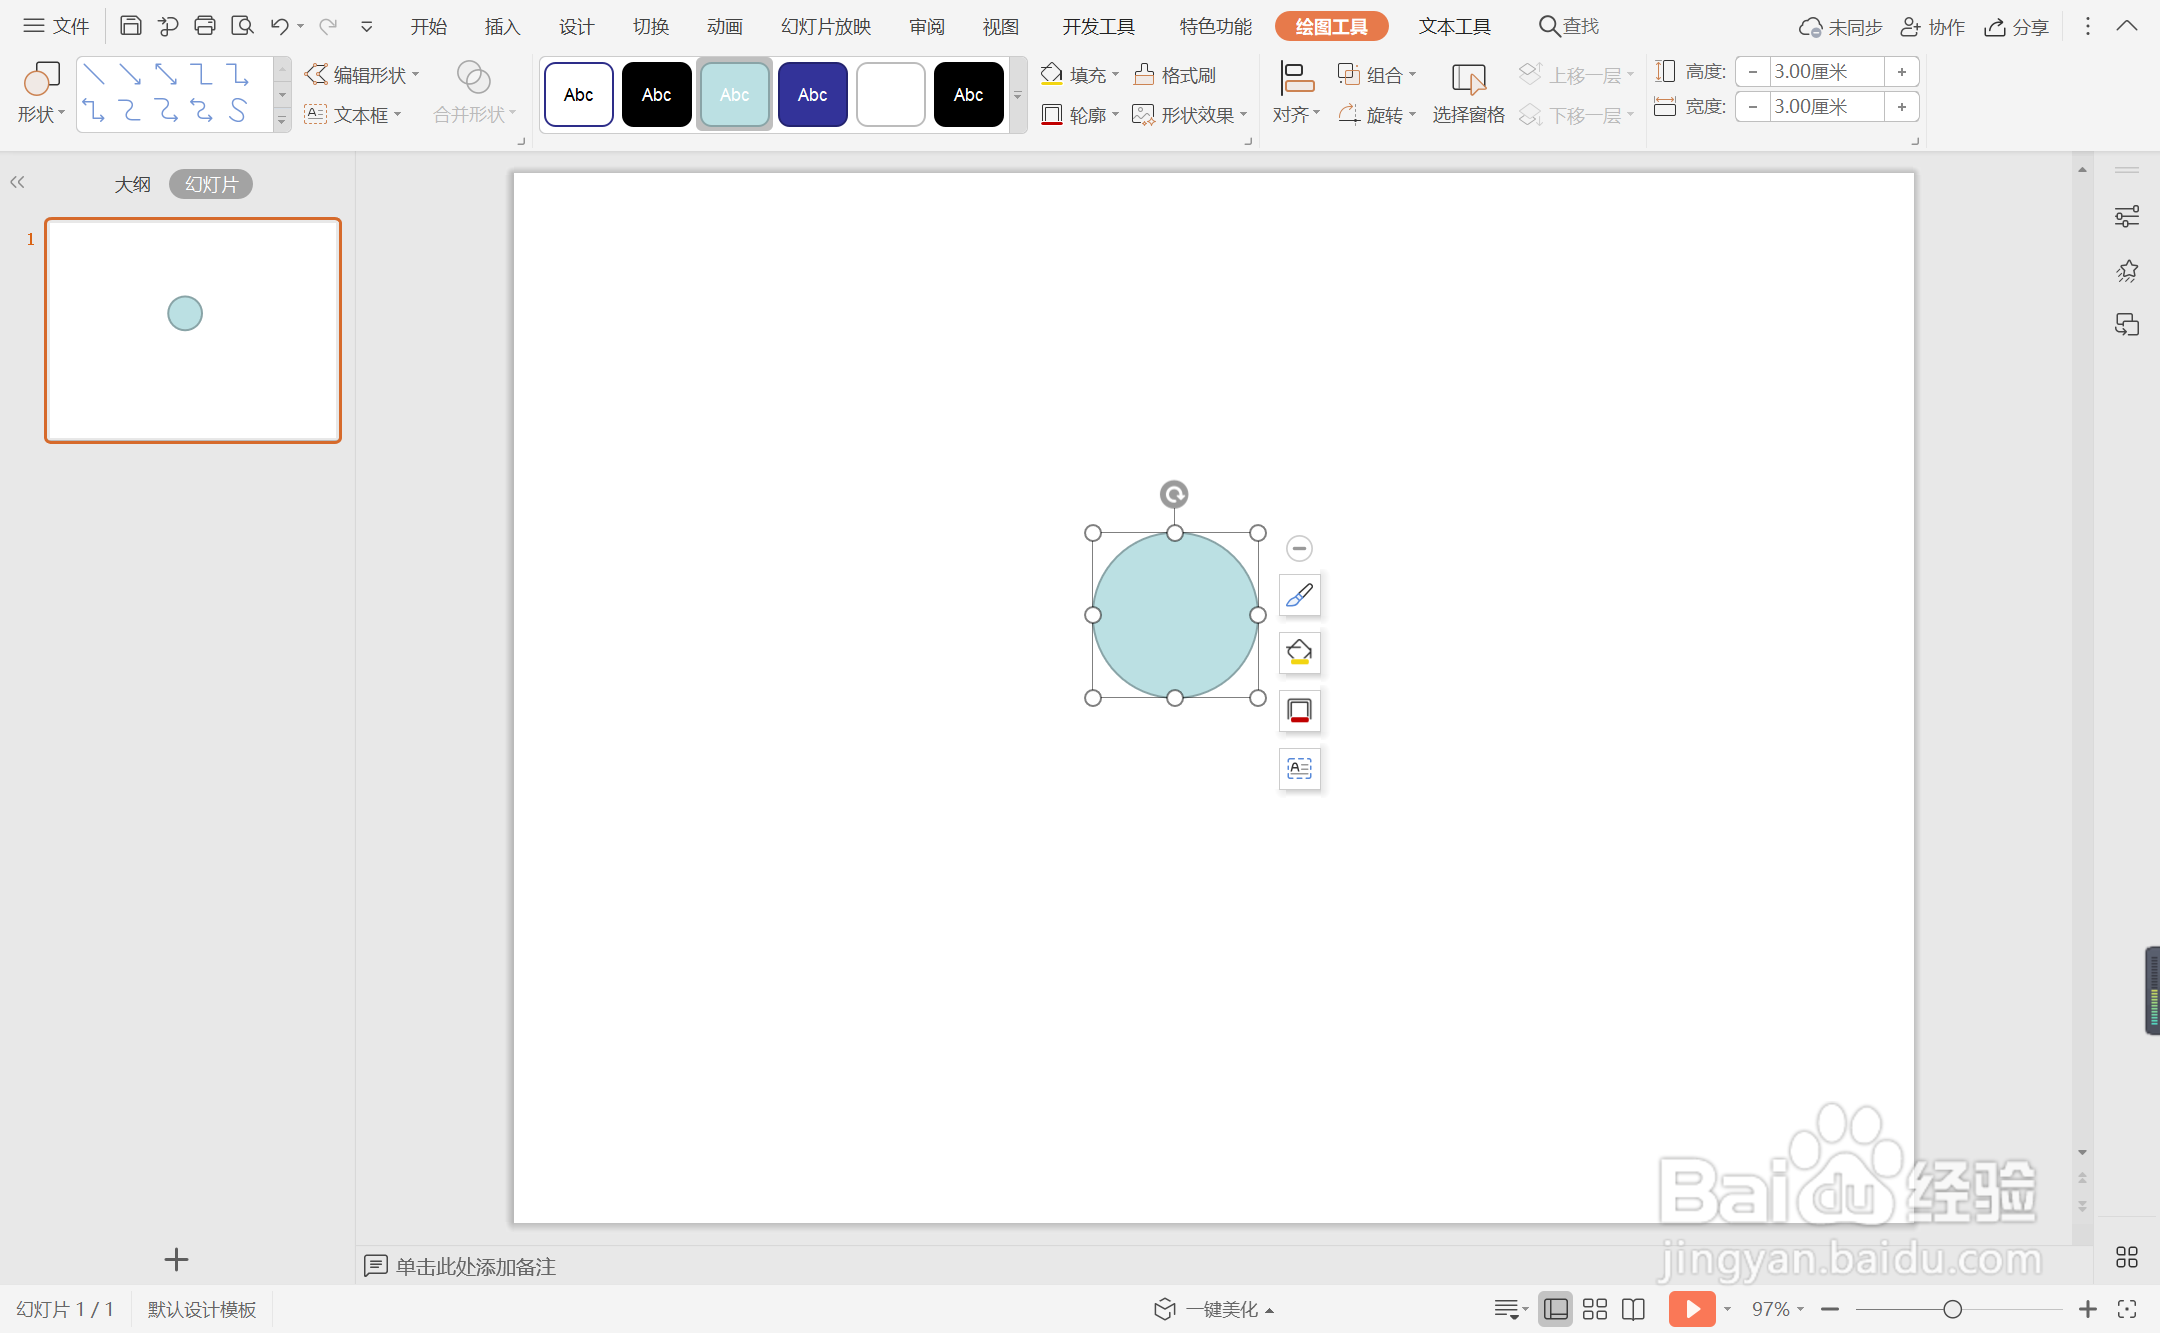
Task: Switch panel to 幻灯片 view
Action: 211,184
